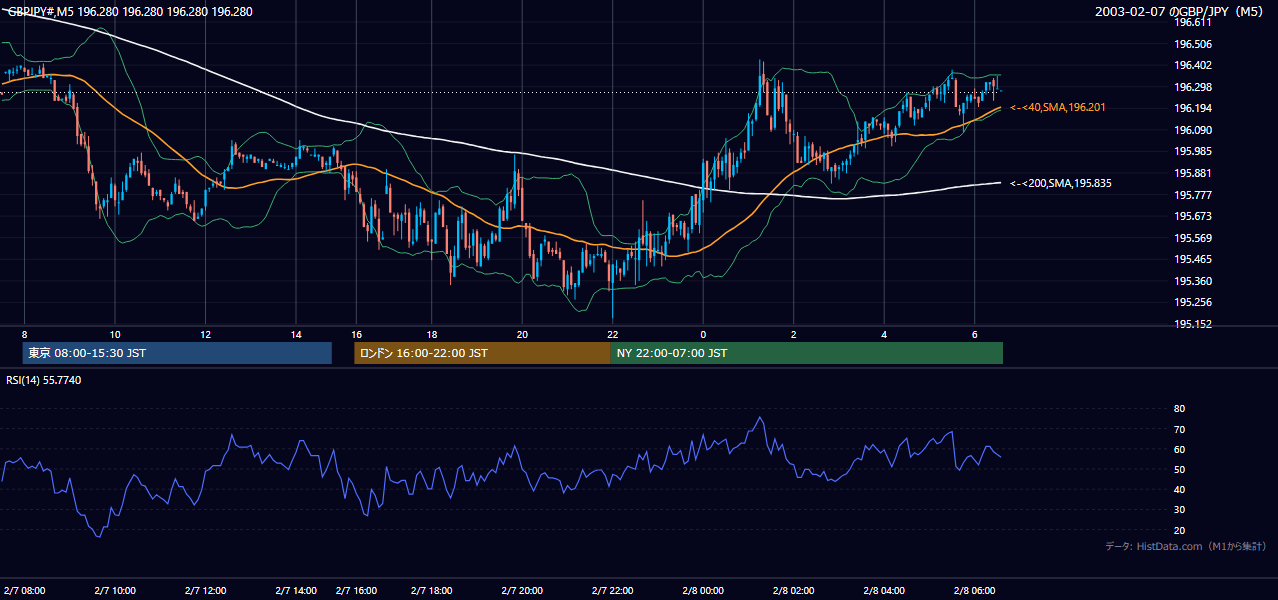Screen dimensions: 1278x600
Task: Click hour label 8 under the price chart
Action: click(x=24, y=334)
